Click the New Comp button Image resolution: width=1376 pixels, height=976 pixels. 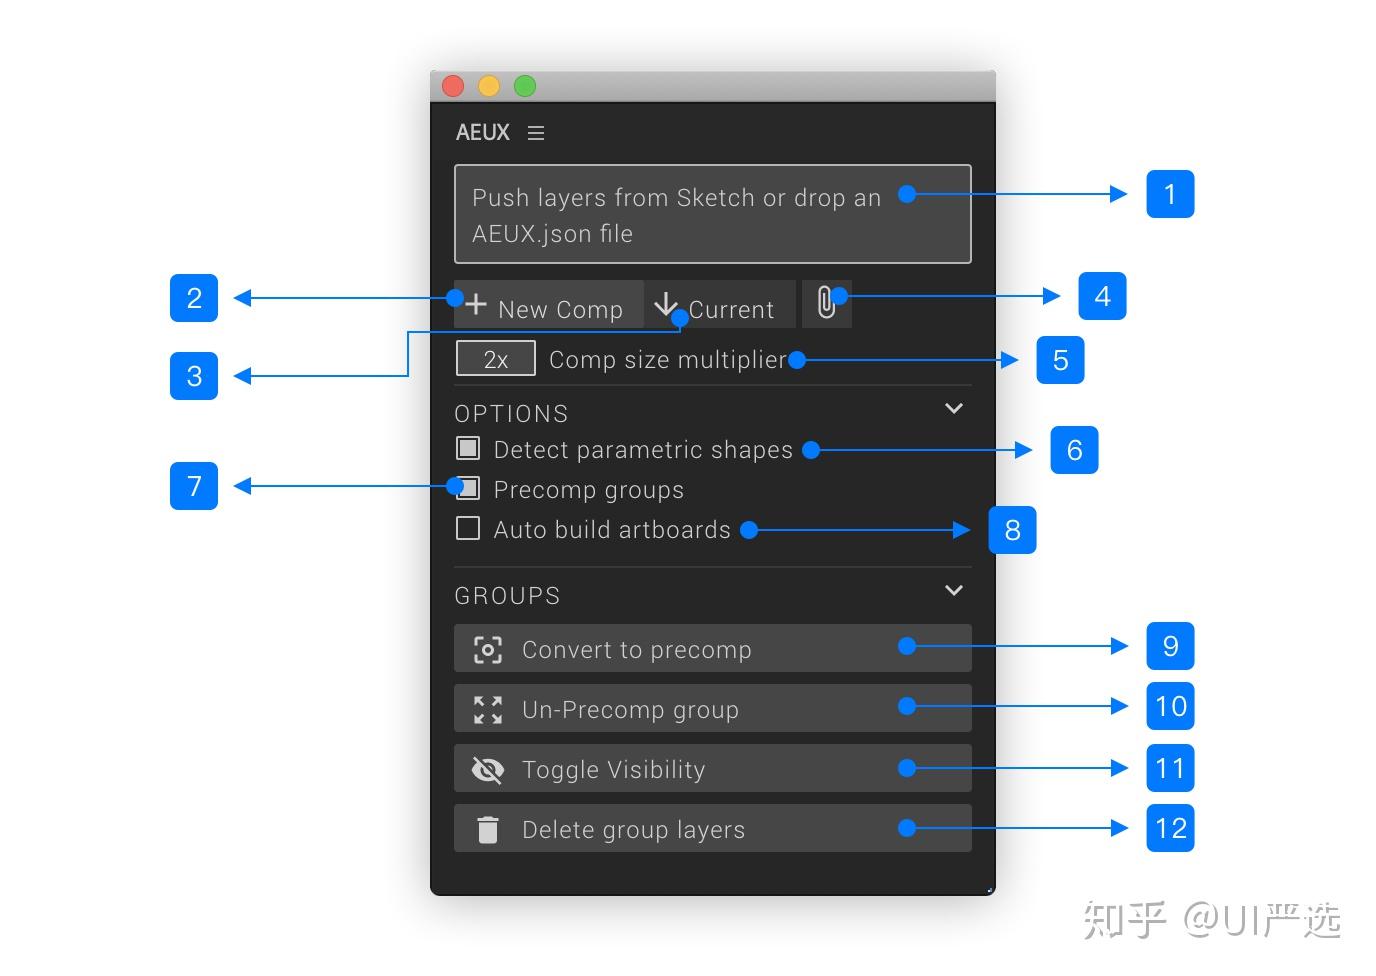(x=548, y=304)
